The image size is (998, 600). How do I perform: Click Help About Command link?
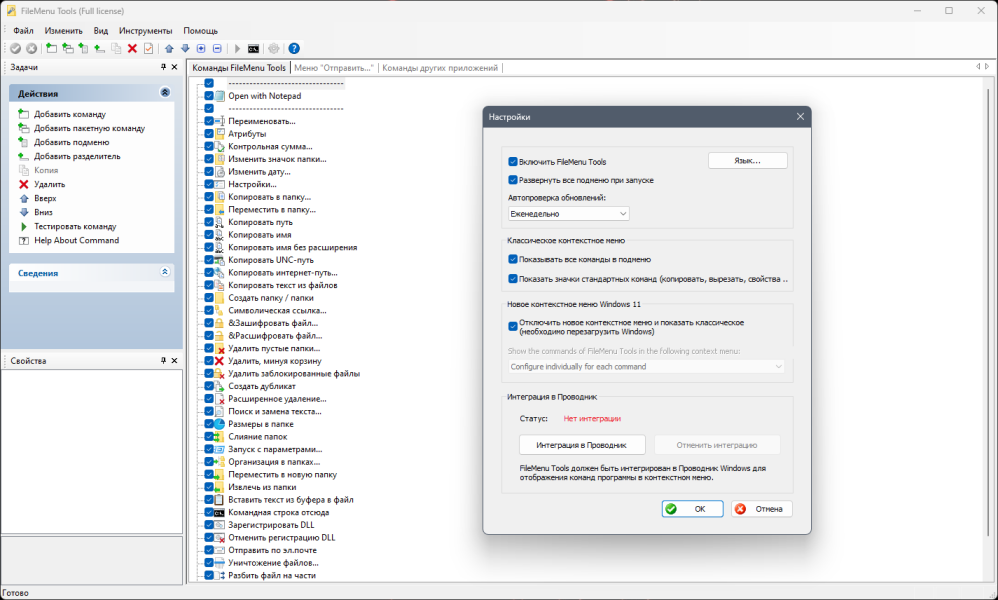coord(76,241)
